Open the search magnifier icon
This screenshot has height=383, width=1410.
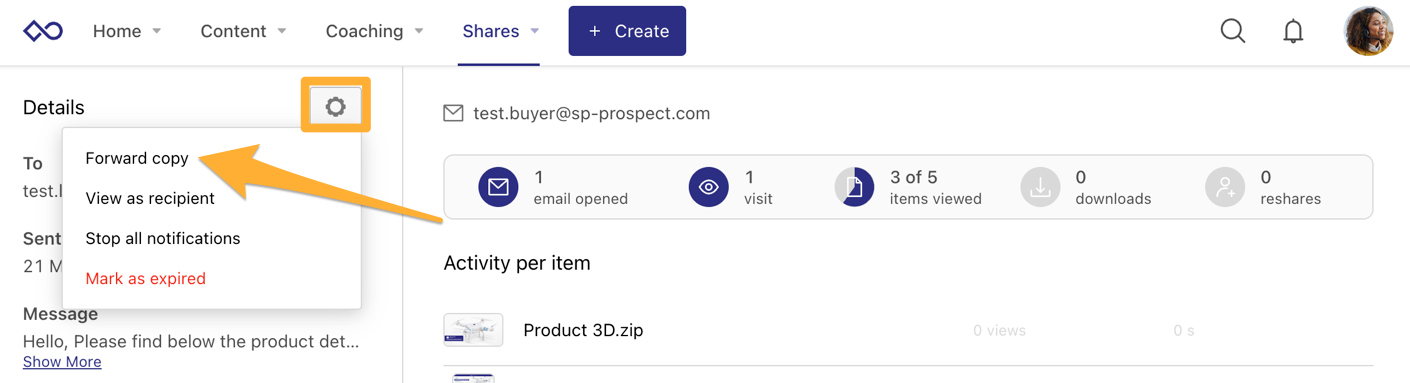click(1233, 31)
